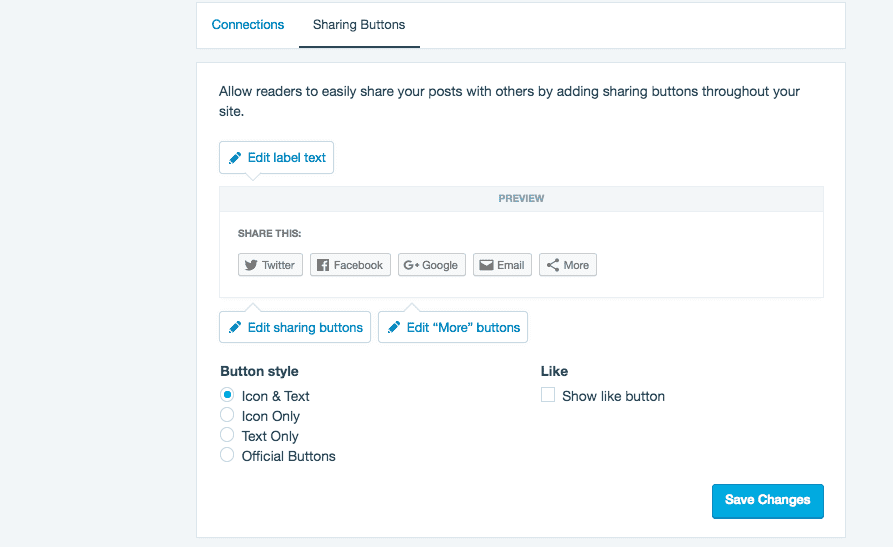893x547 pixels.
Task: Click the Google Plus icon in preview
Action: pyautogui.click(x=411, y=265)
